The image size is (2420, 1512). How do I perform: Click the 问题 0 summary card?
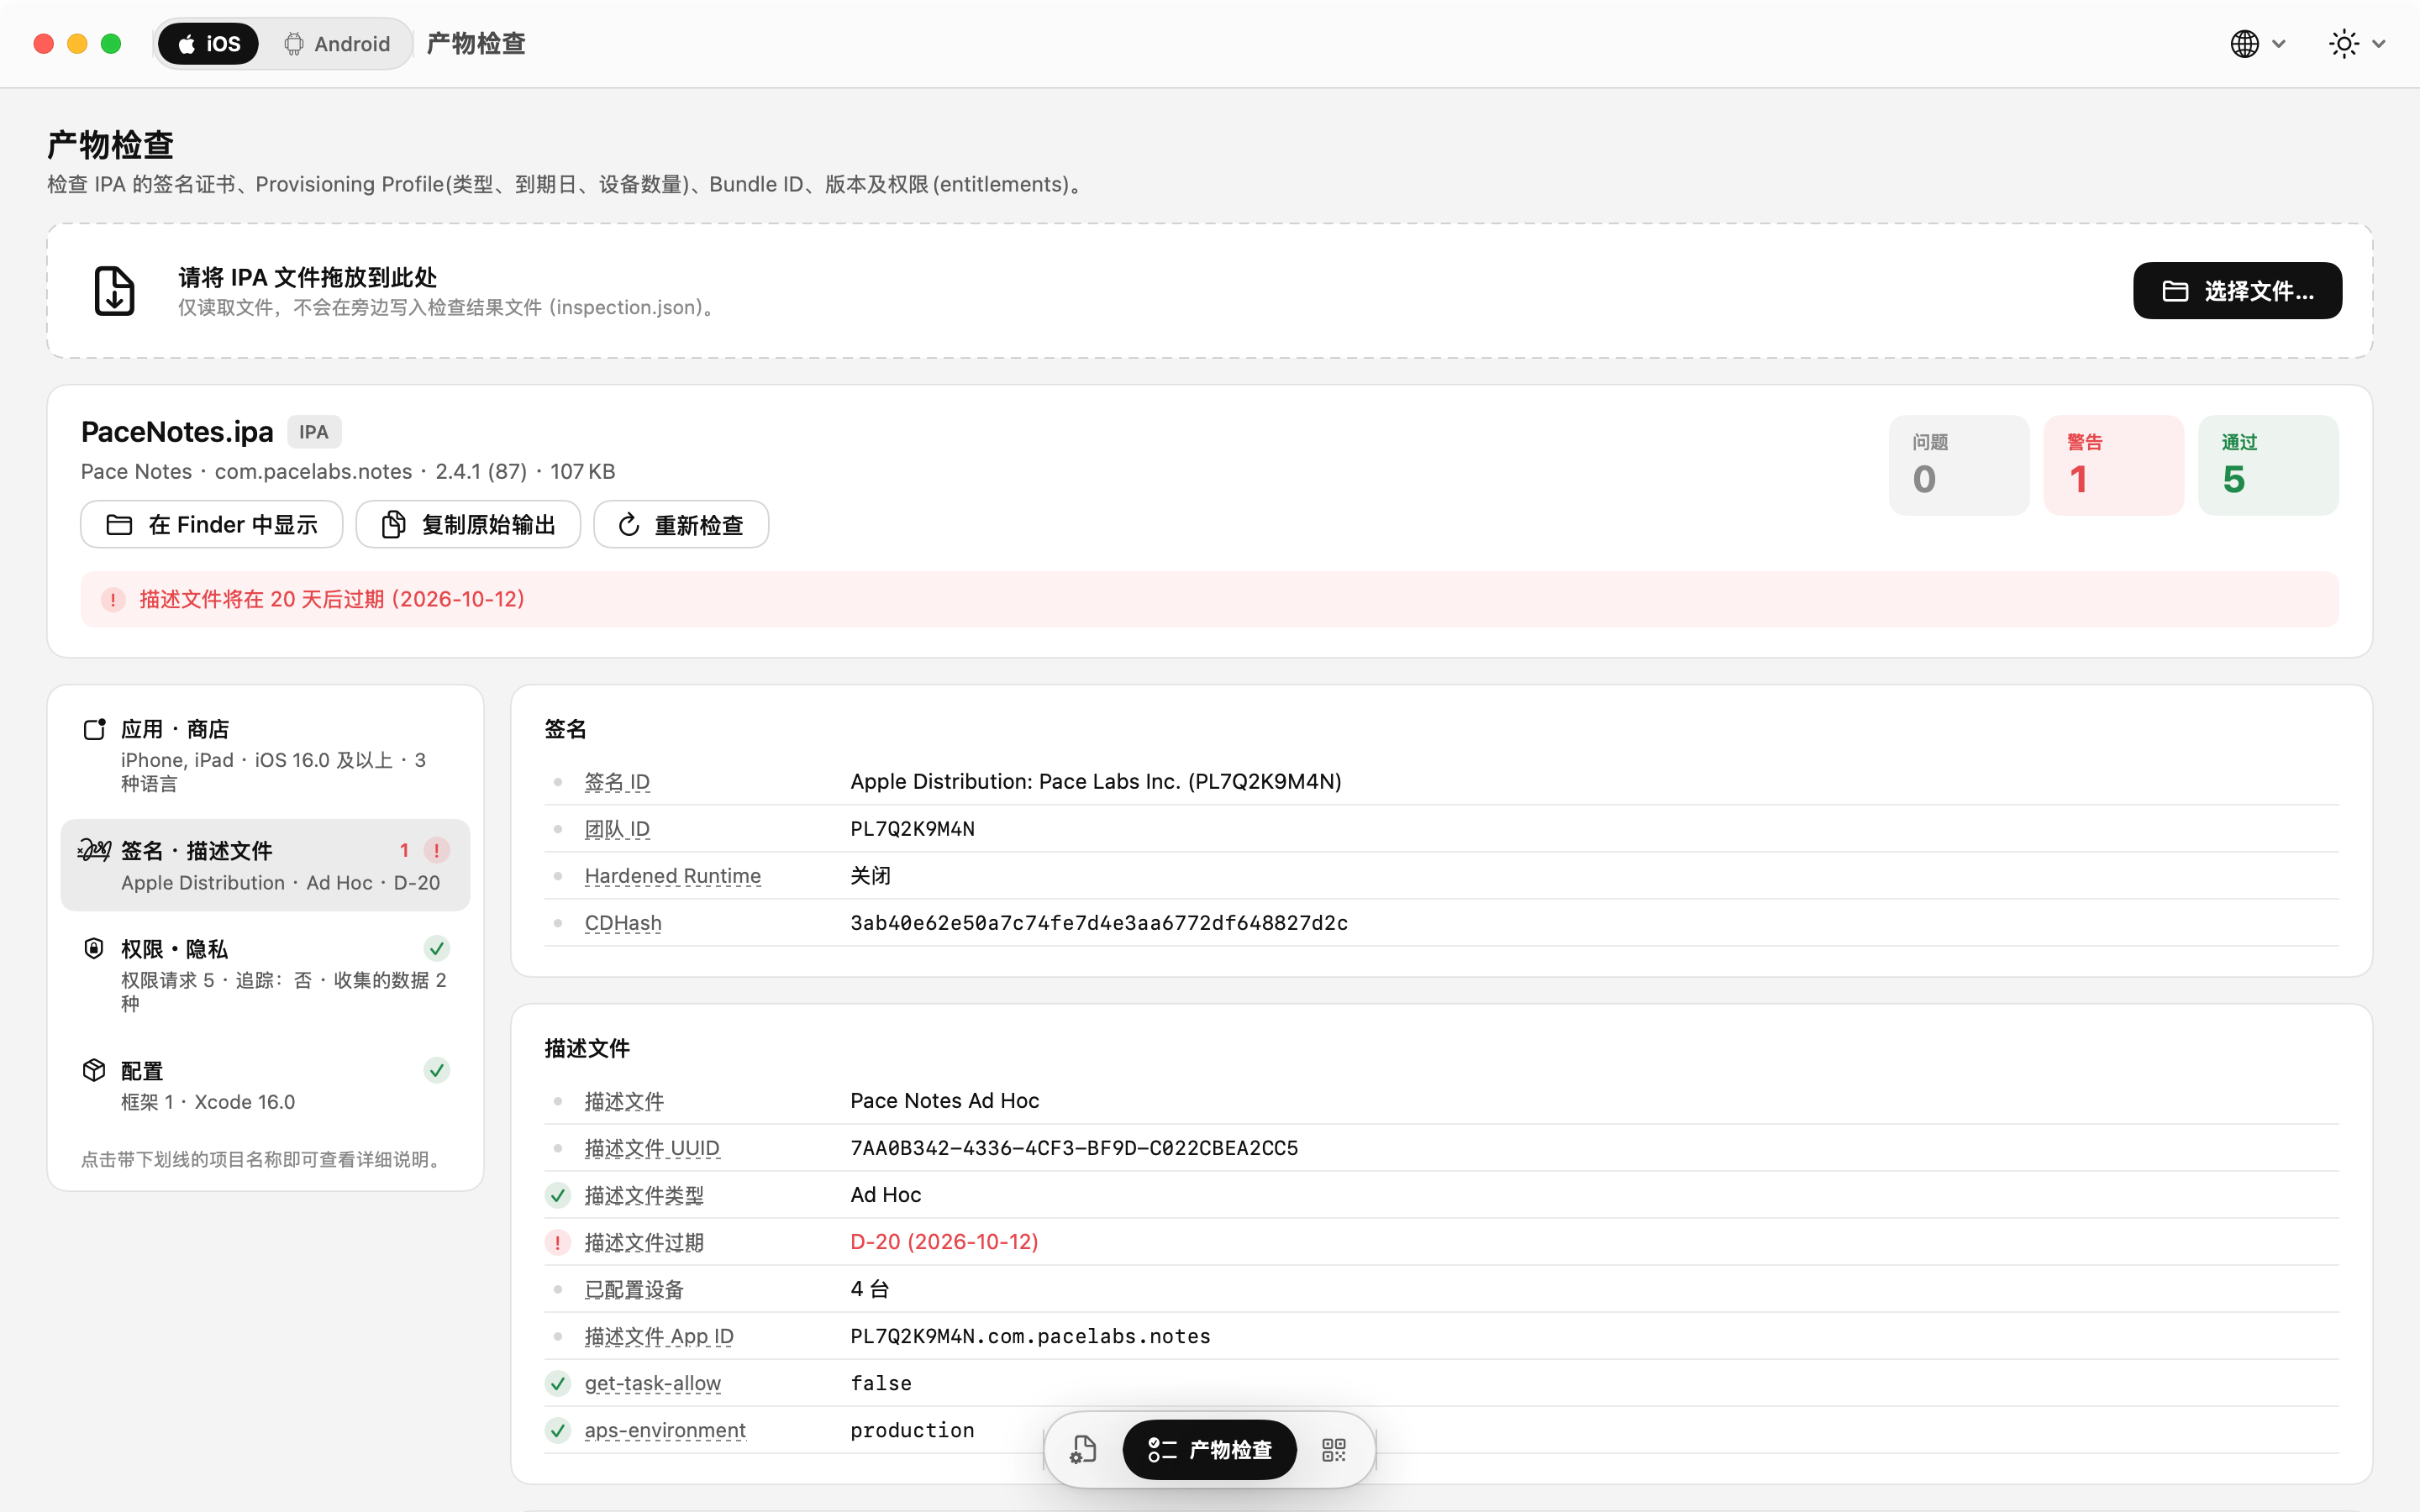coord(1959,465)
